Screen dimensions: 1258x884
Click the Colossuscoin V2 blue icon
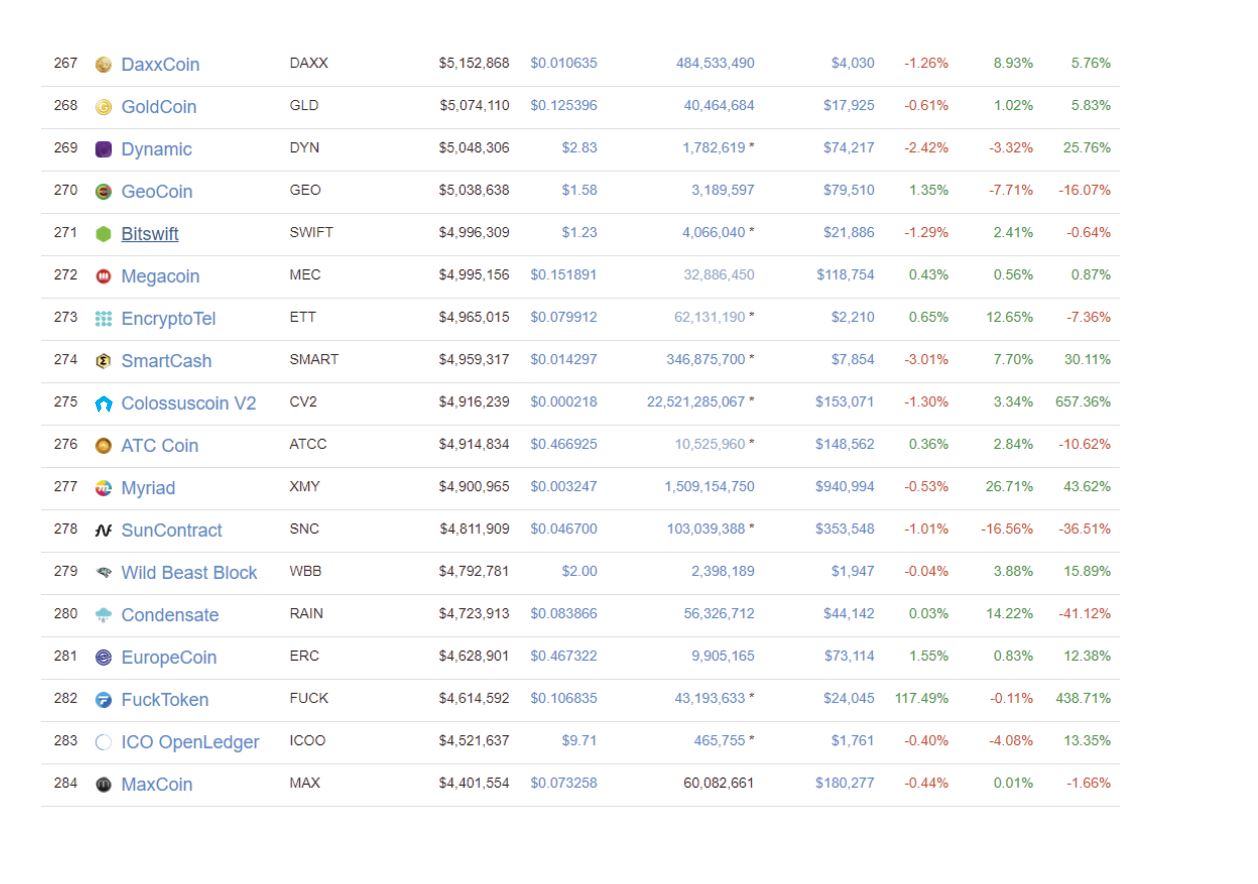click(103, 404)
